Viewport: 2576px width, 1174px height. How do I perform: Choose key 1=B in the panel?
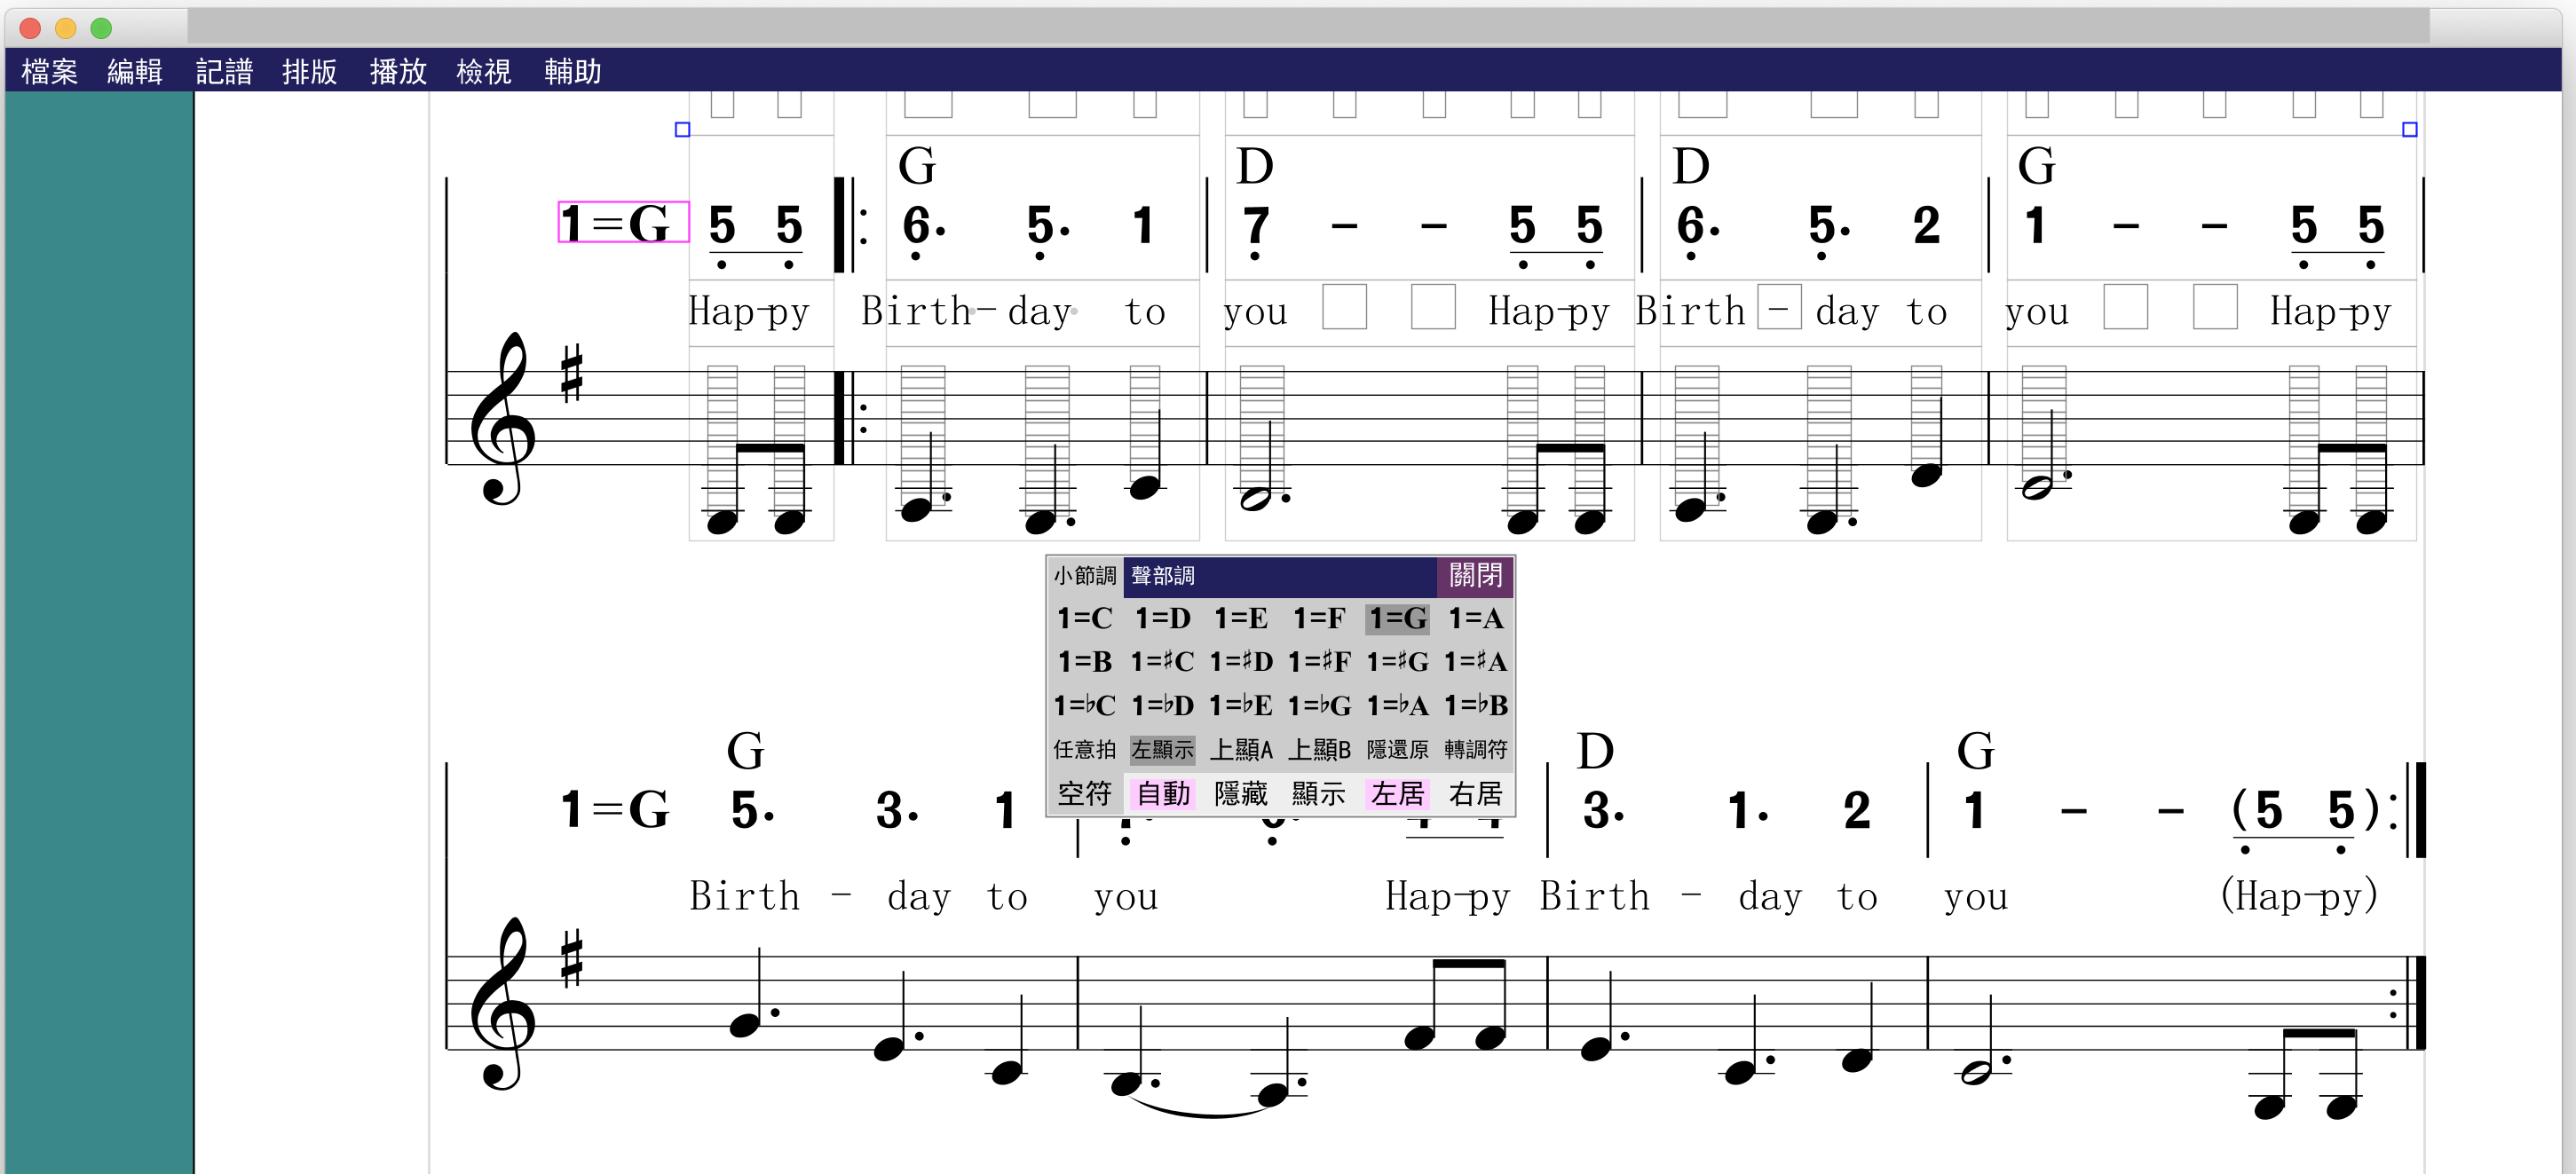pos(1085,662)
